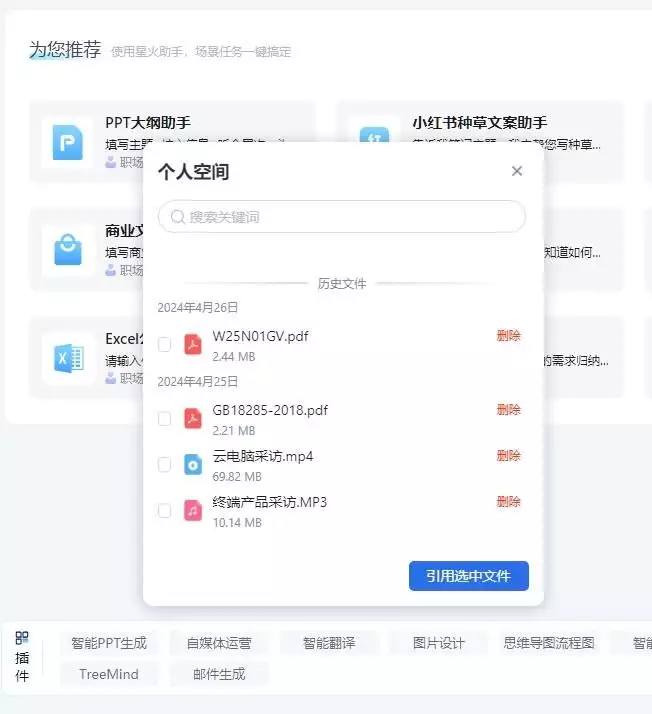This screenshot has height=714, width=652.
Task: Open the PPT大纲助手 card title
Action: pos(148,122)
